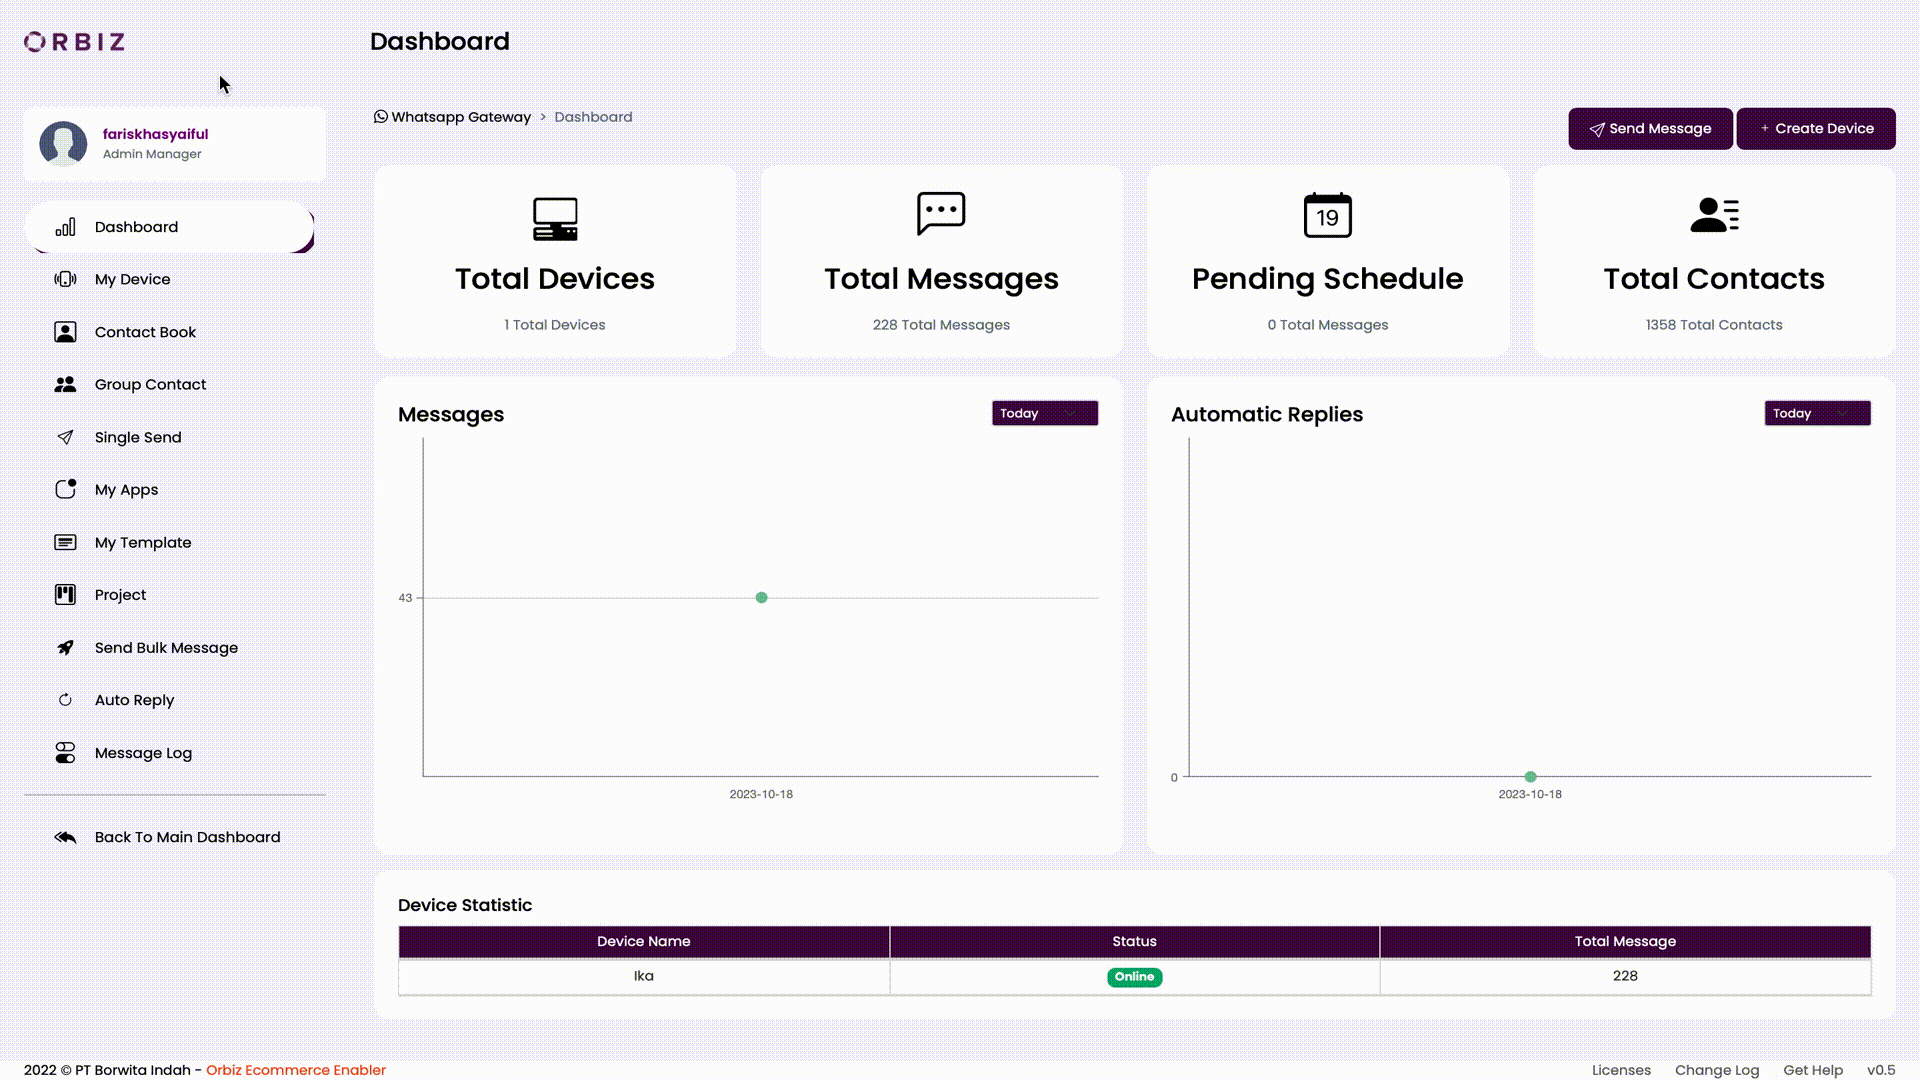This screenshot has height=1080, width=1920.
Task: Open the Contact Book icon in sidebar
Action: pos(65,331)
